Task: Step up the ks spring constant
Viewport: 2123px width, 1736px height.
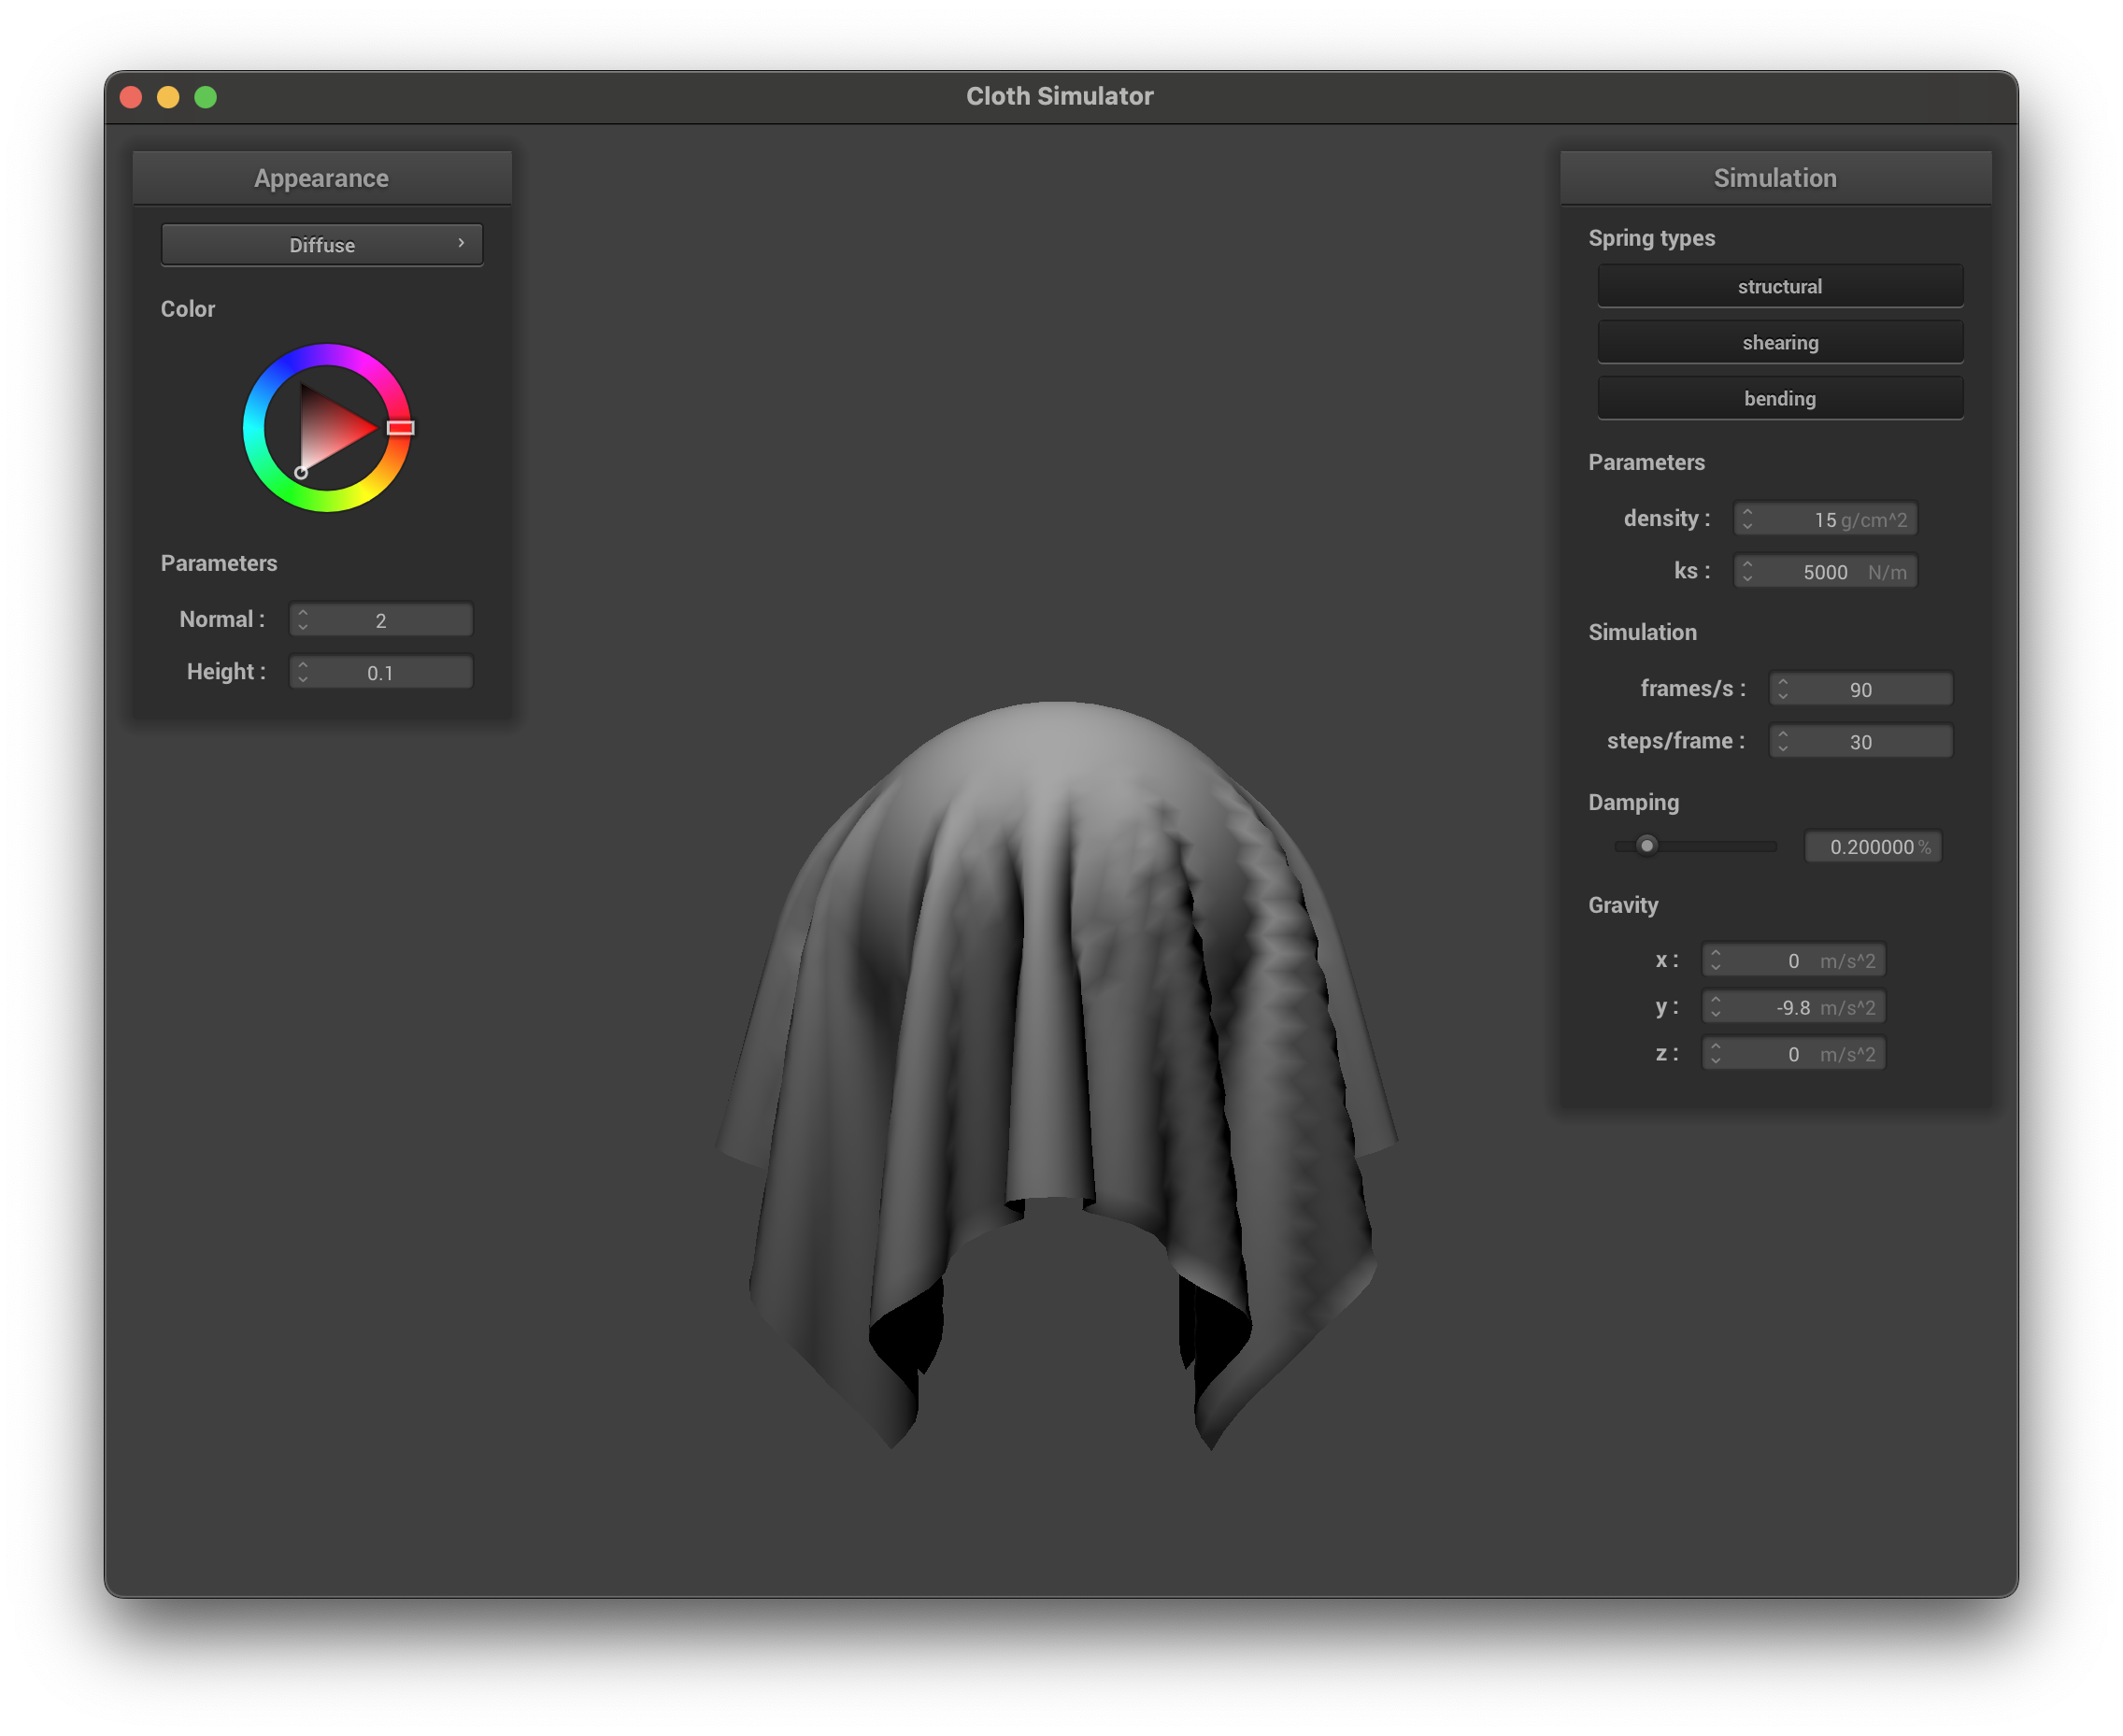Action: [1747, 565]
